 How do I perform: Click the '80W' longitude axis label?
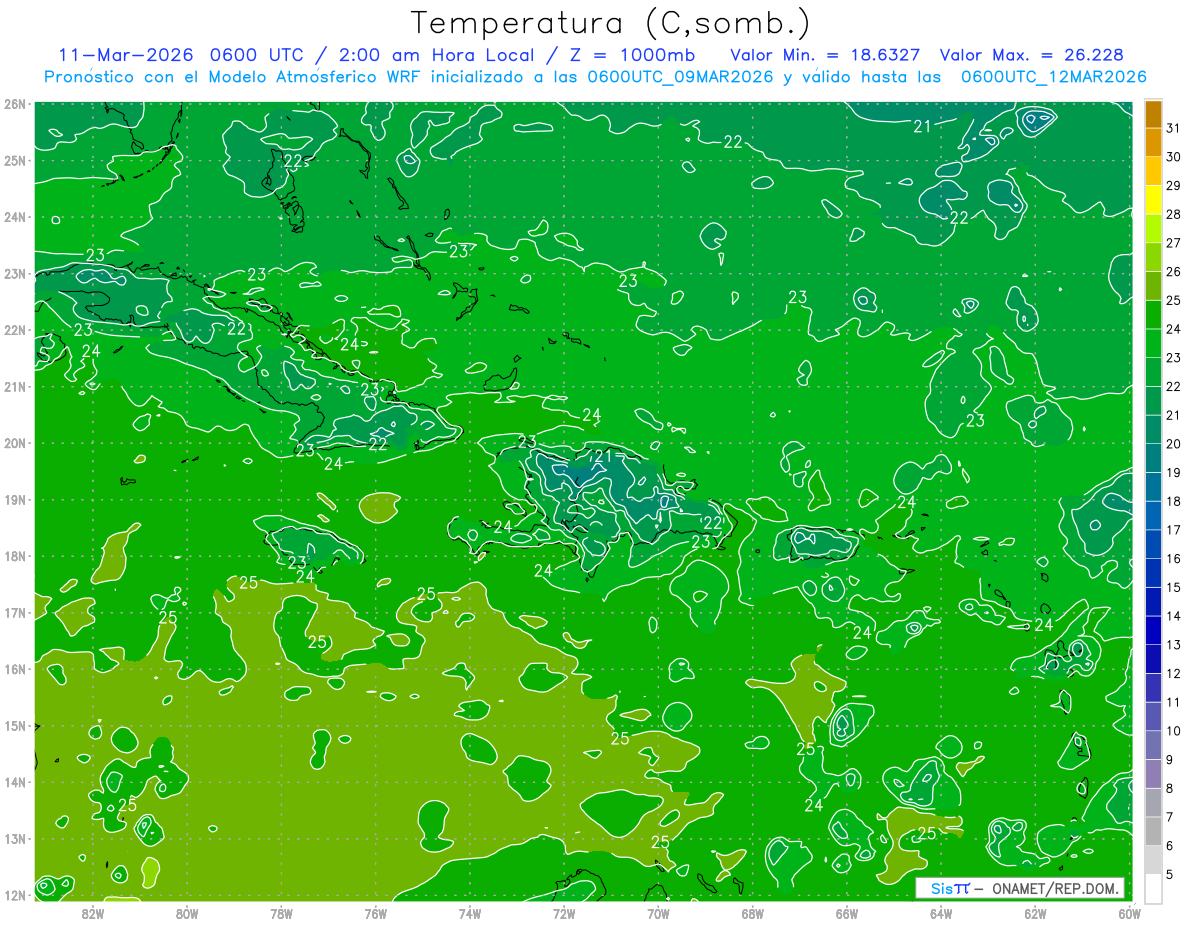click(x=187, y=913)
